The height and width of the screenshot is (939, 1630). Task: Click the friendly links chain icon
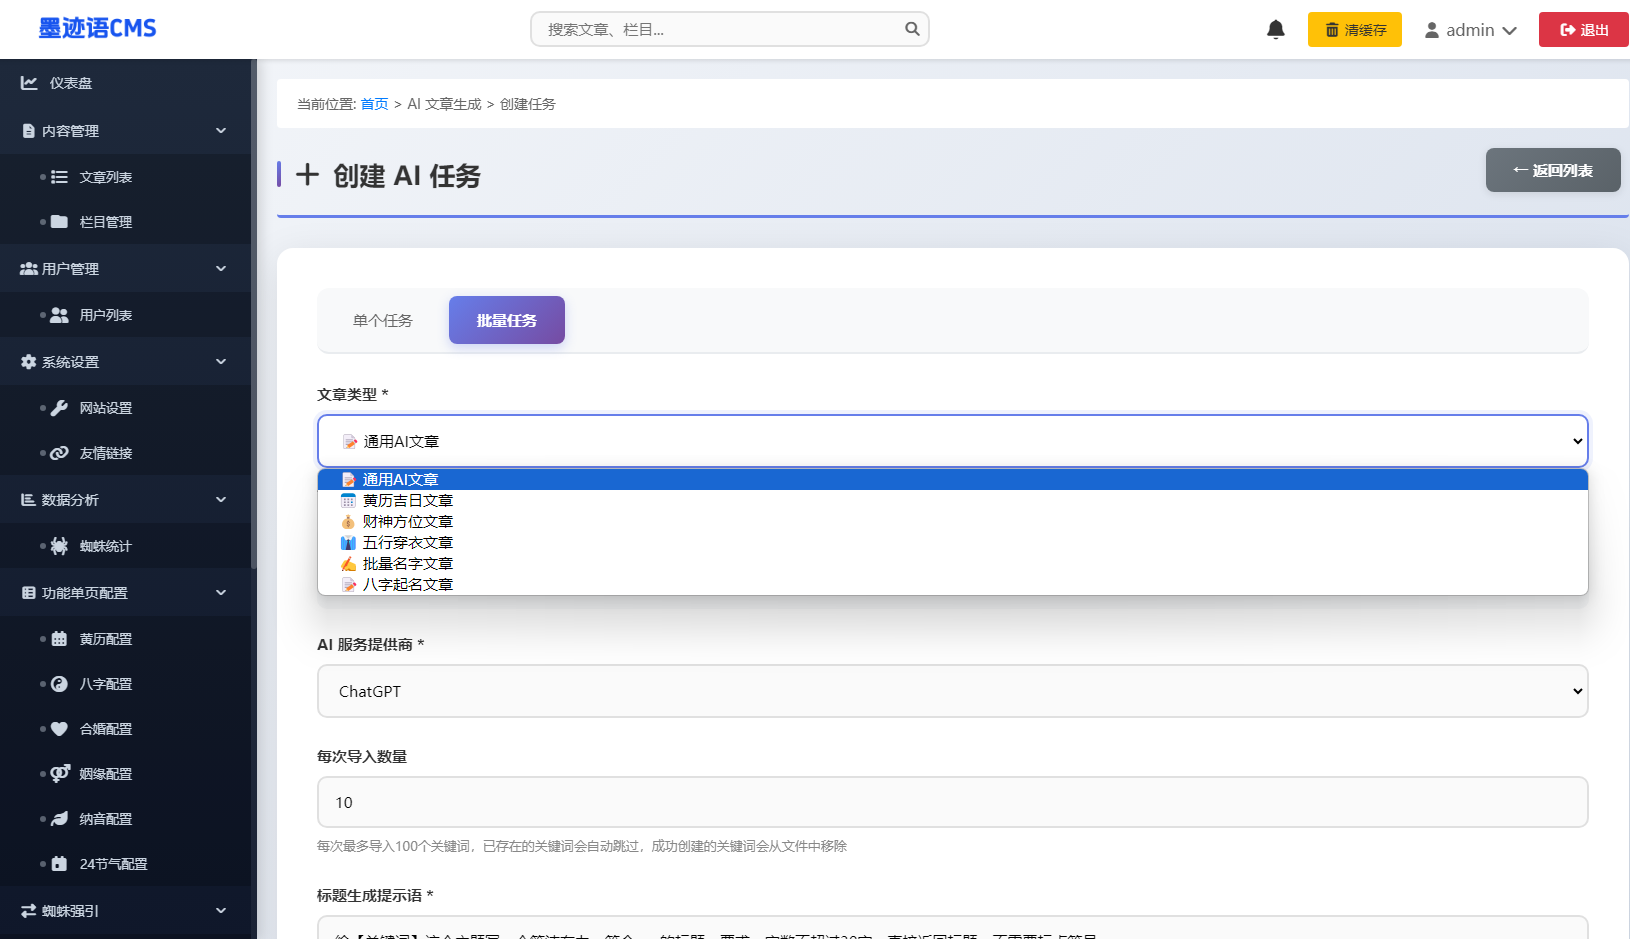59,453
